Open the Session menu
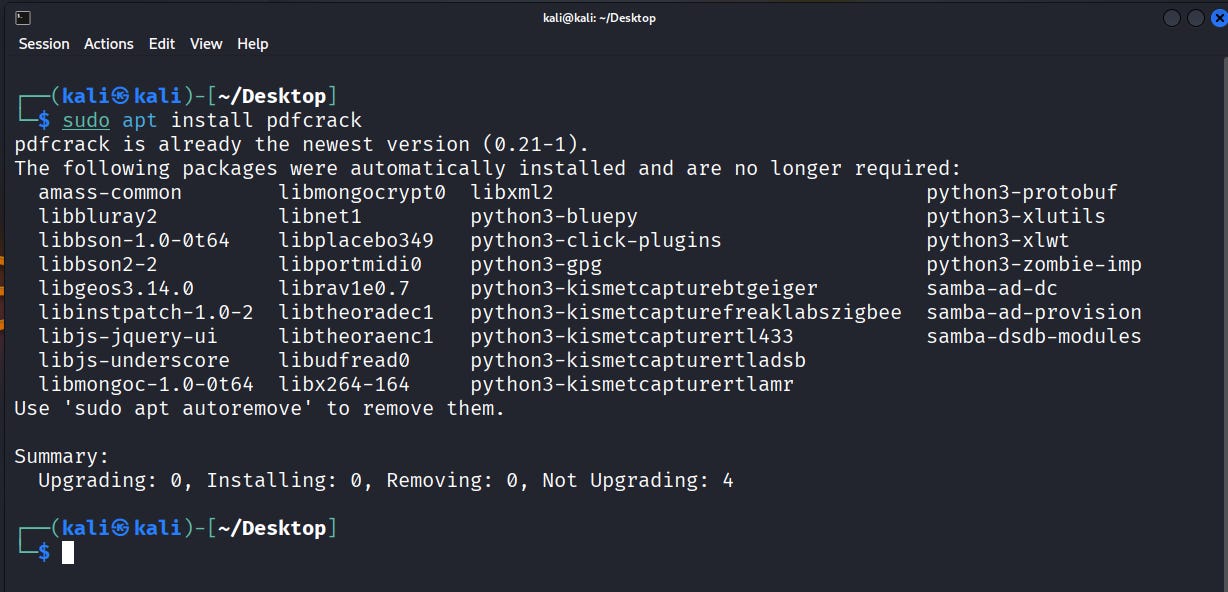 43,44
